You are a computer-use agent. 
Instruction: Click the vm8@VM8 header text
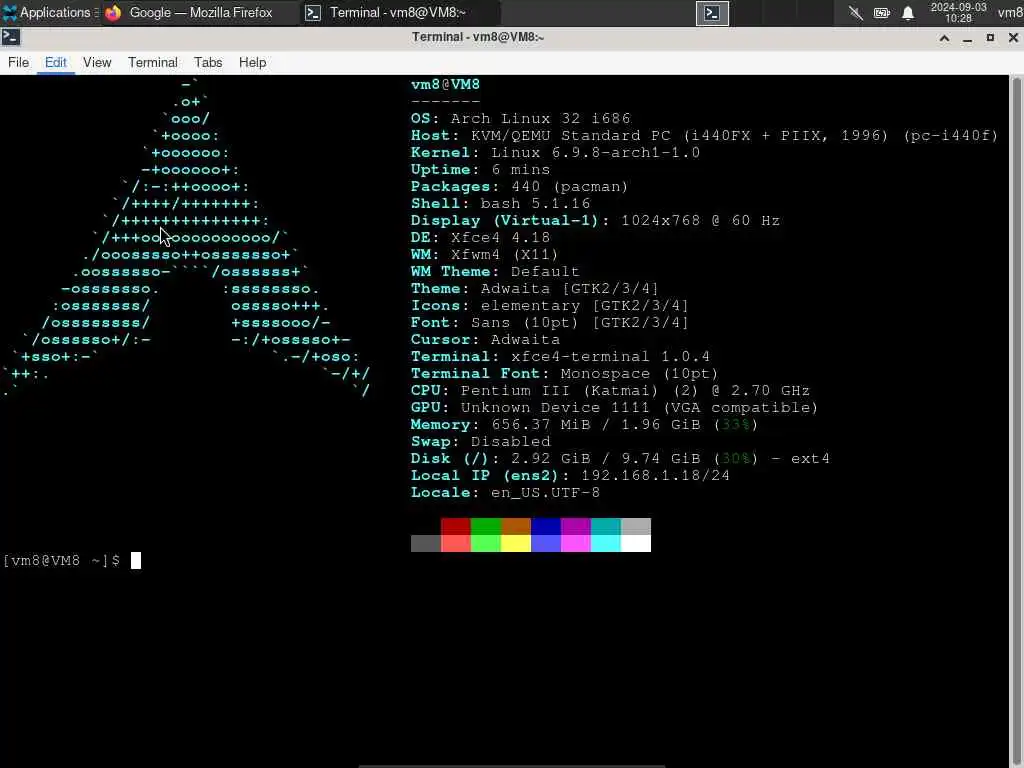point(445,84)
